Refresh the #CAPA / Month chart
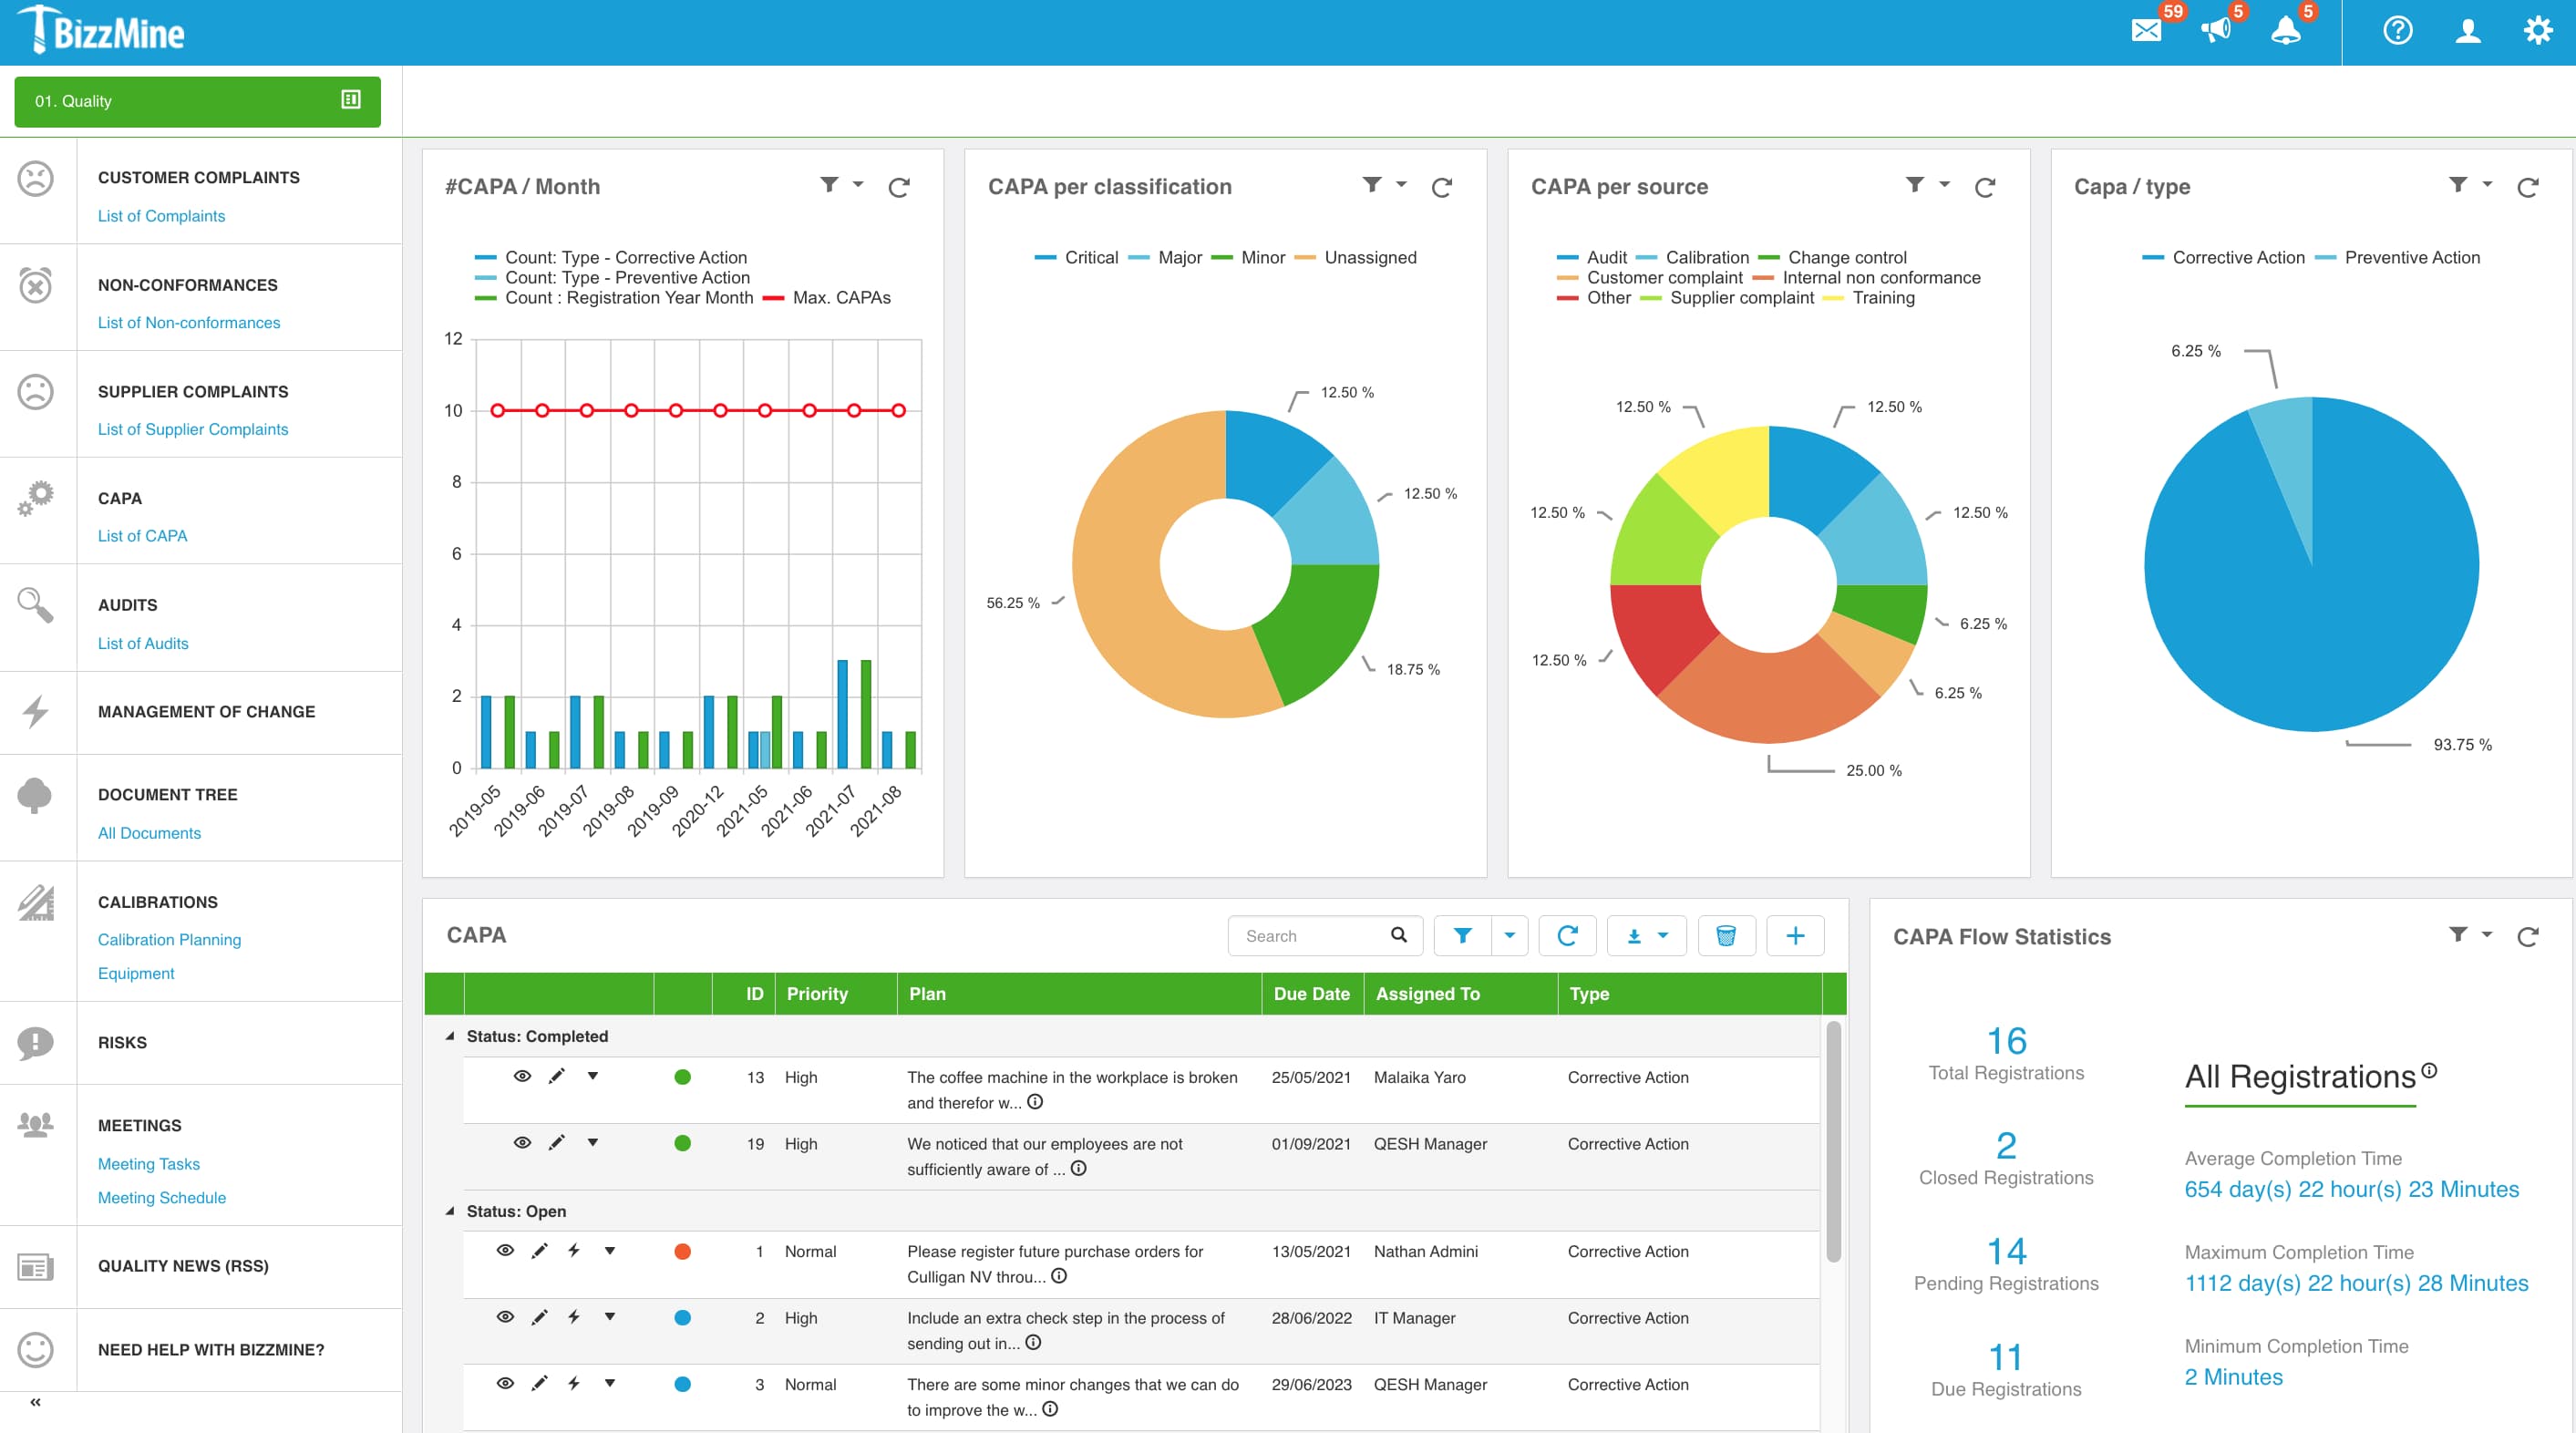The height and width of the screenshot is (1433, 2576). pyautogui.click(x=899, y=187)
